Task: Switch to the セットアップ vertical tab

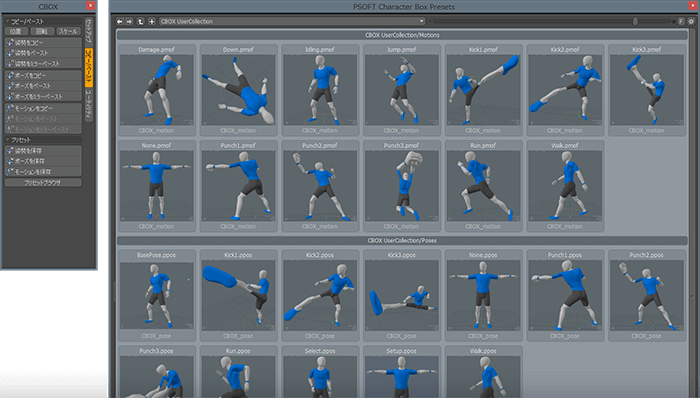Action: point(88,32)
